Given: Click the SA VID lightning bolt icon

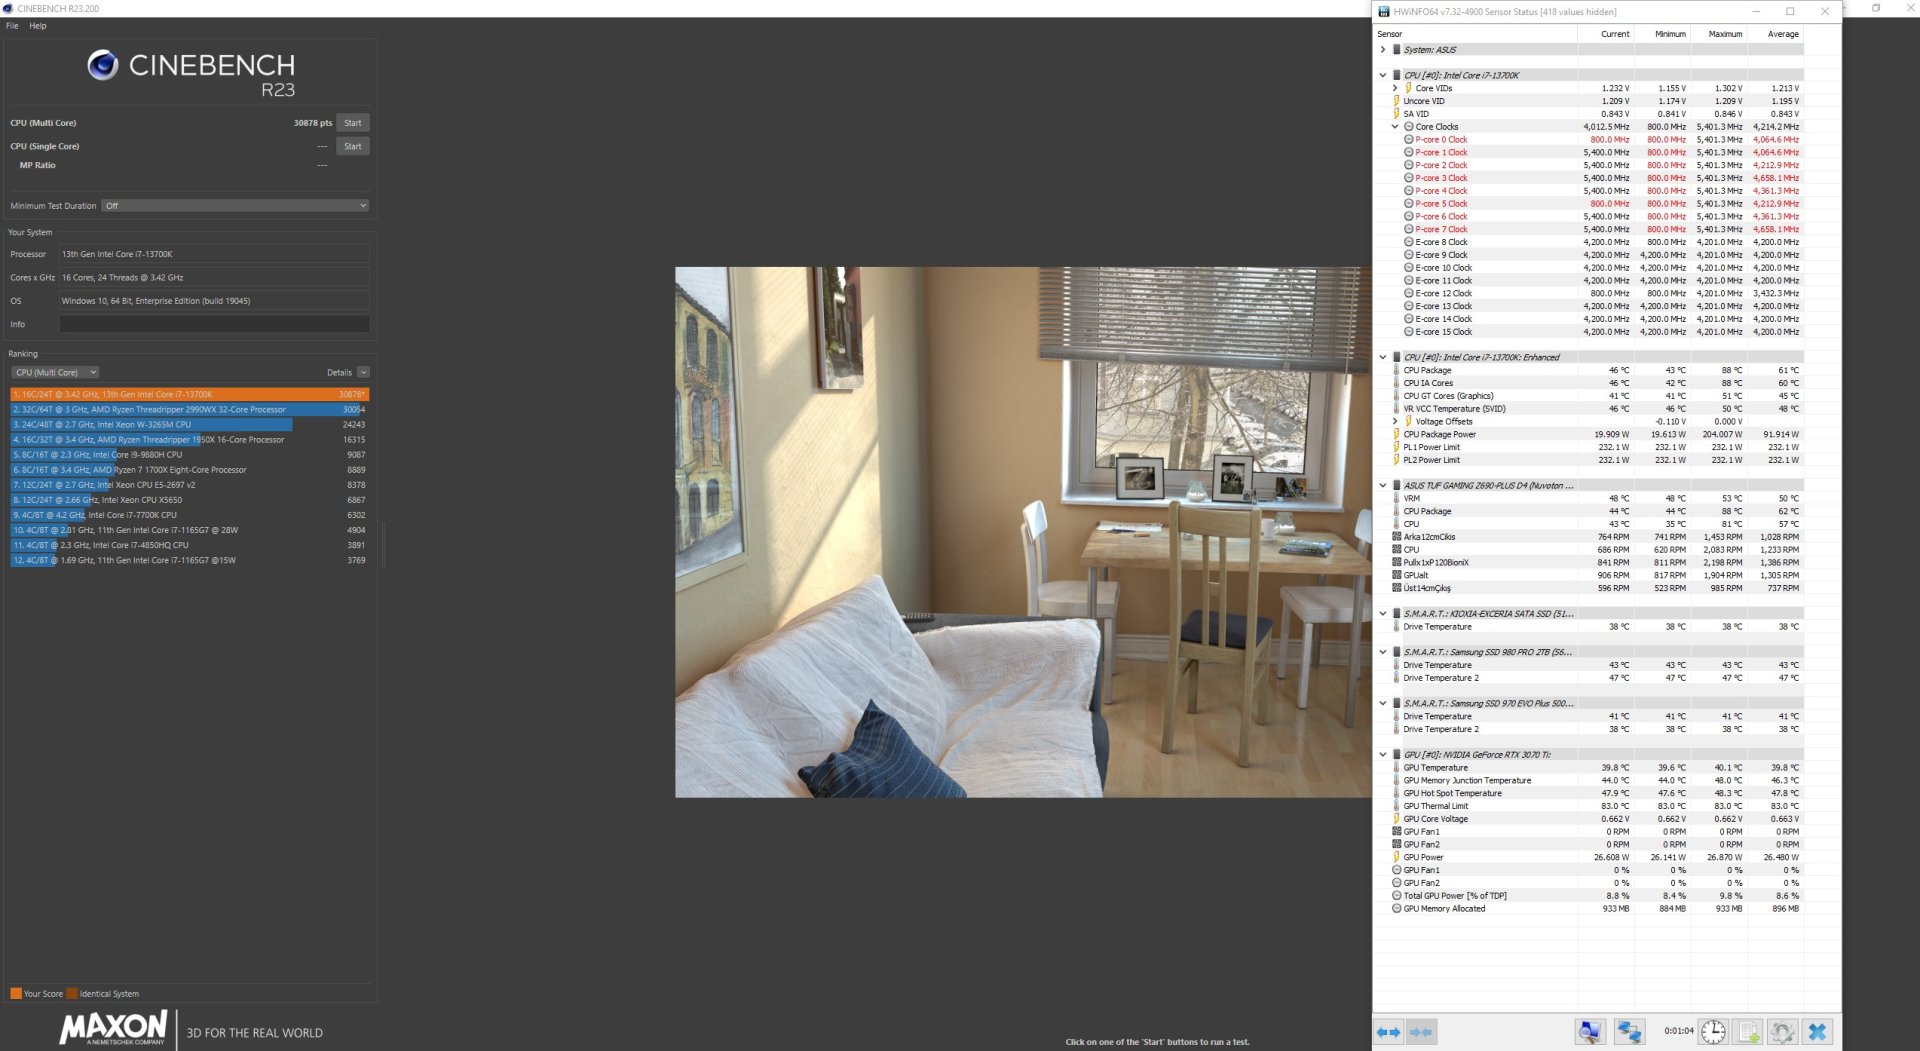Looking at the screenshot, I should 1396,114.
